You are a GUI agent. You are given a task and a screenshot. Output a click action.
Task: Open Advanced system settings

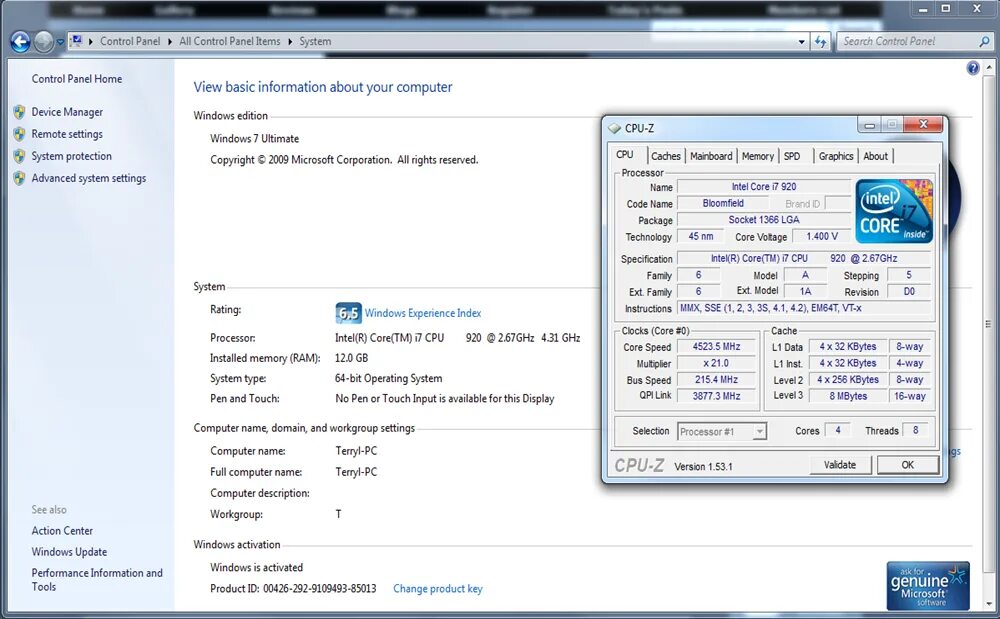tap(89, 178)
